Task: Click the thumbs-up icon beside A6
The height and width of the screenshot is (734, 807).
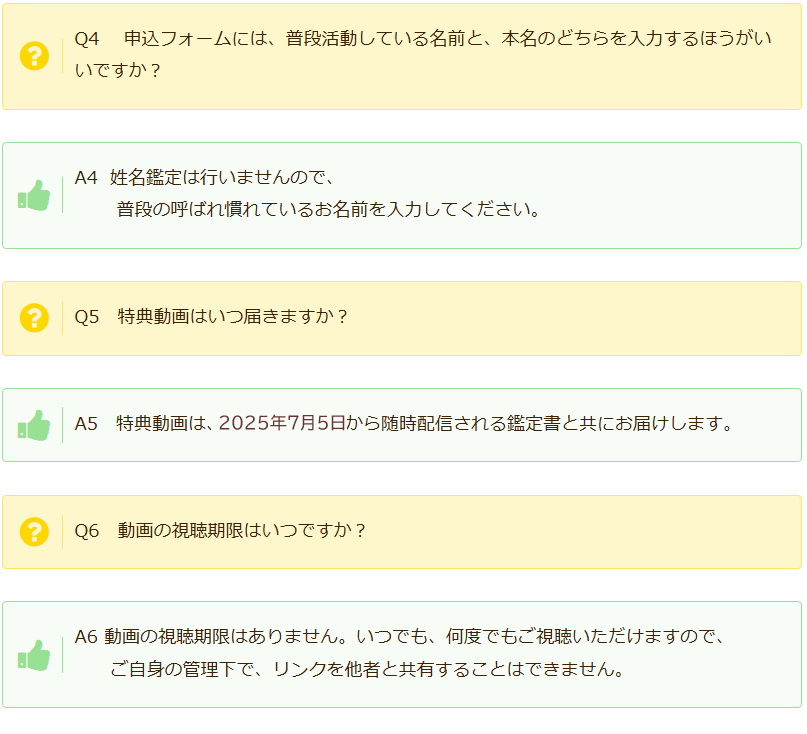Action: tap(34, 655)
